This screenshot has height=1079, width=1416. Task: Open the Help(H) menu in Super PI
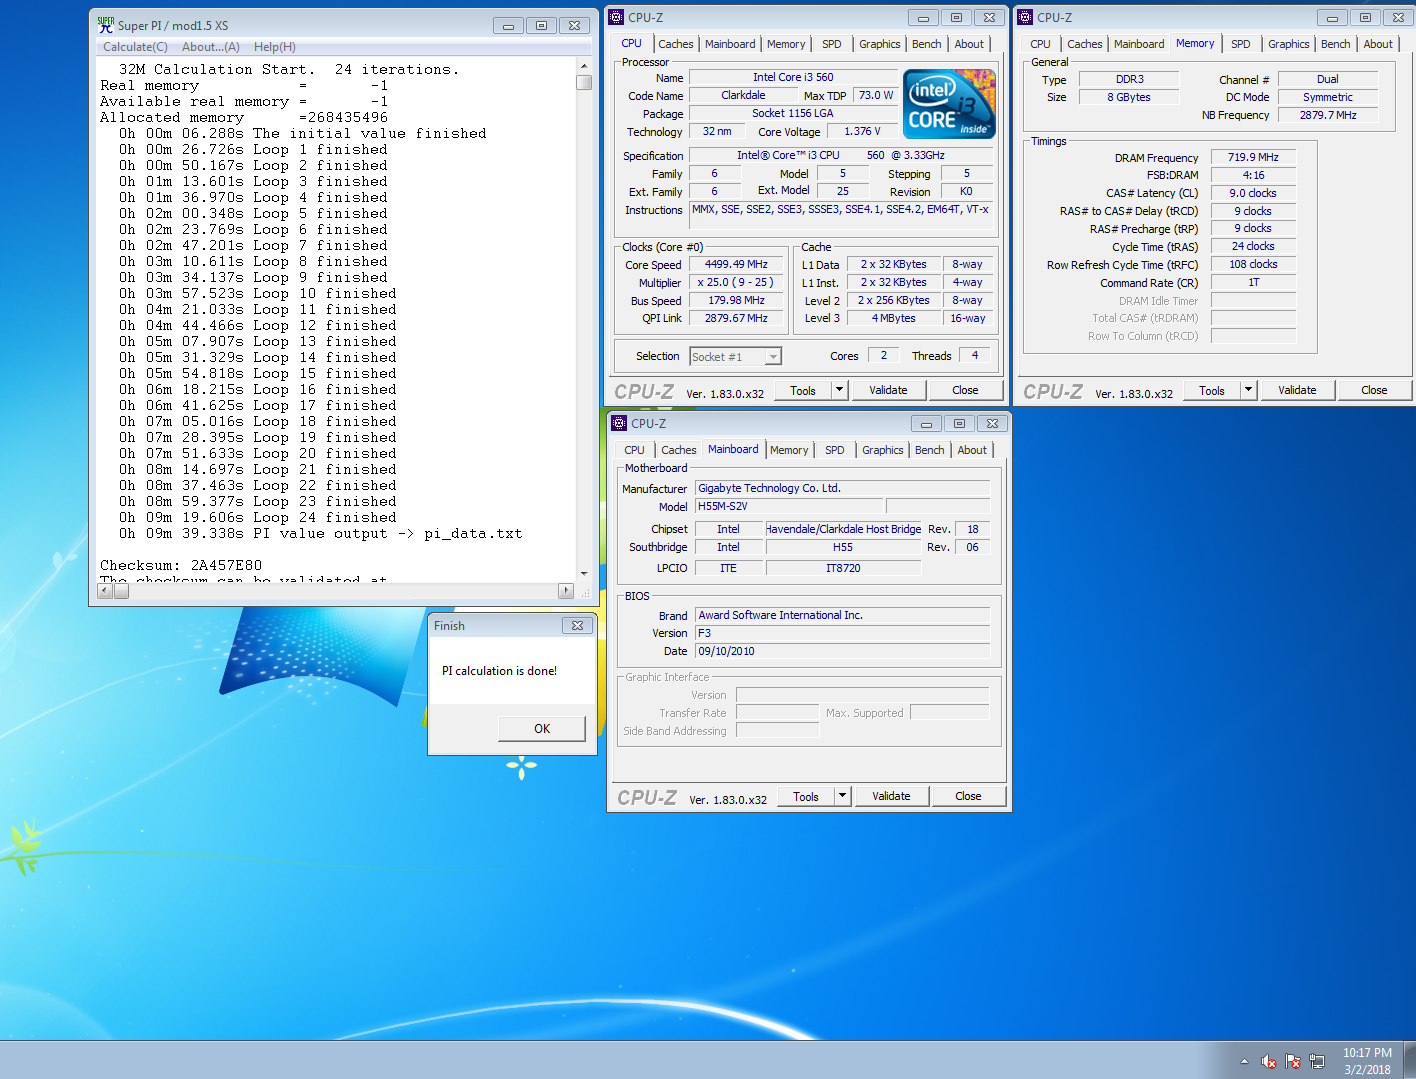(275, 47)
